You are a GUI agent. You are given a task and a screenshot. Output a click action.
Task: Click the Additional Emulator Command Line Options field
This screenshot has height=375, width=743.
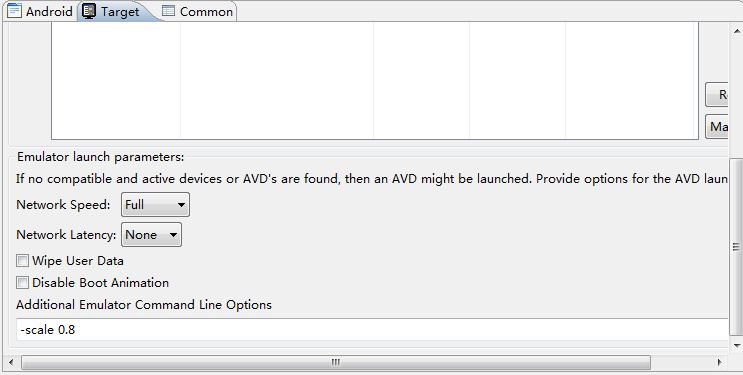372,329
